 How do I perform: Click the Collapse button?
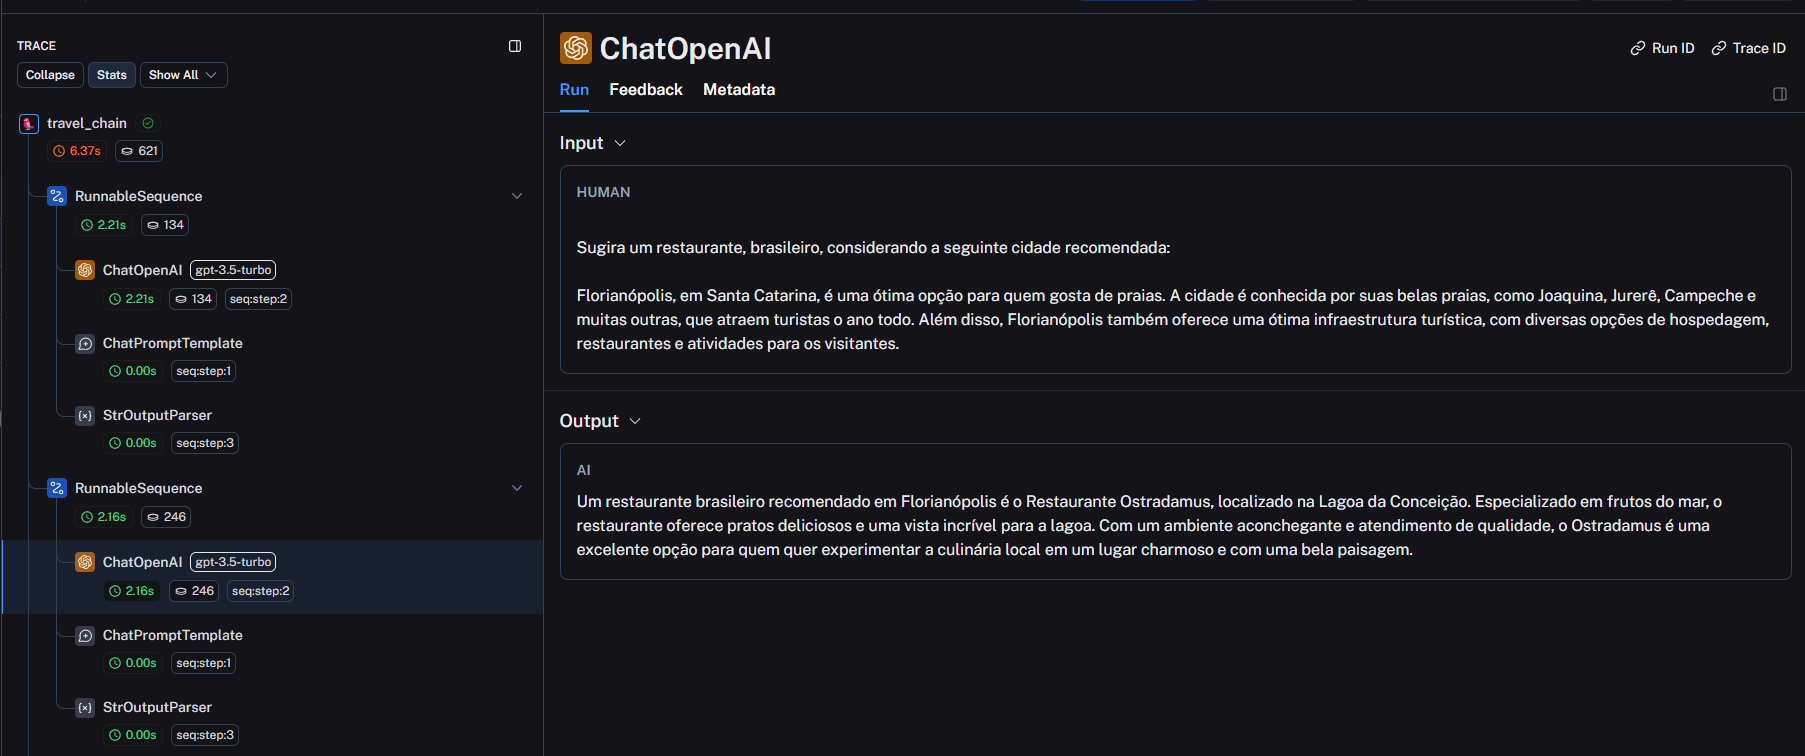[x=50, y=75]
